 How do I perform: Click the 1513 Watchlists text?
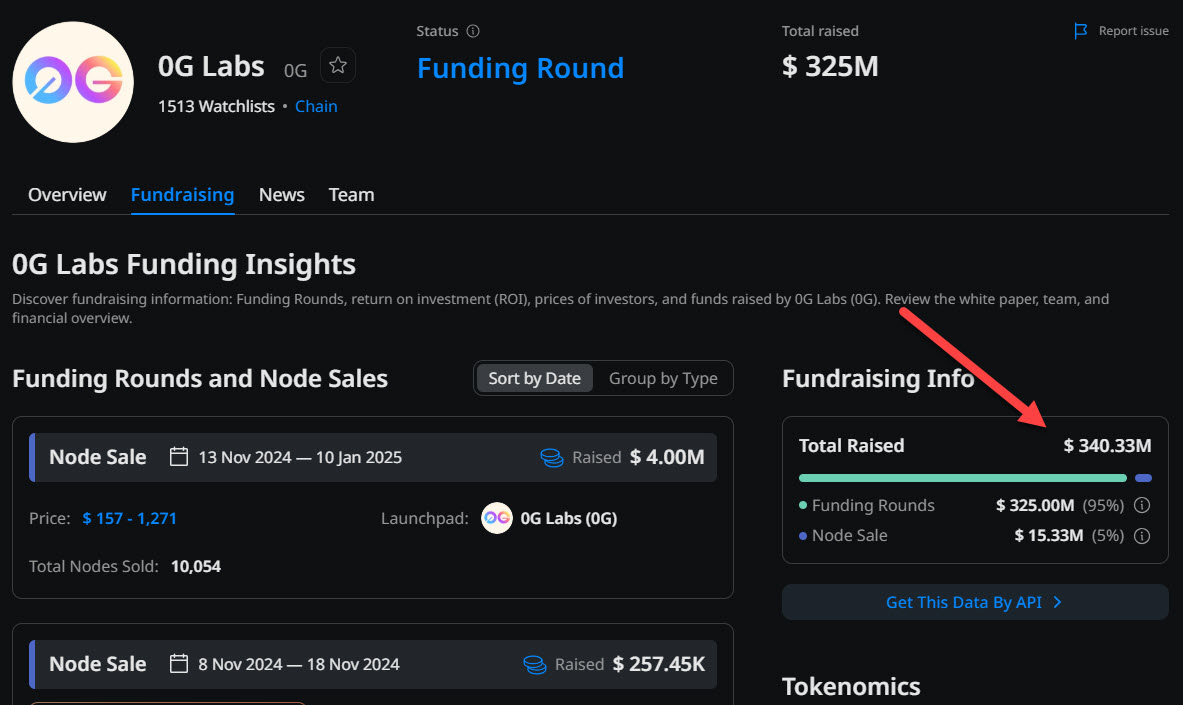(x=217, y=106)
